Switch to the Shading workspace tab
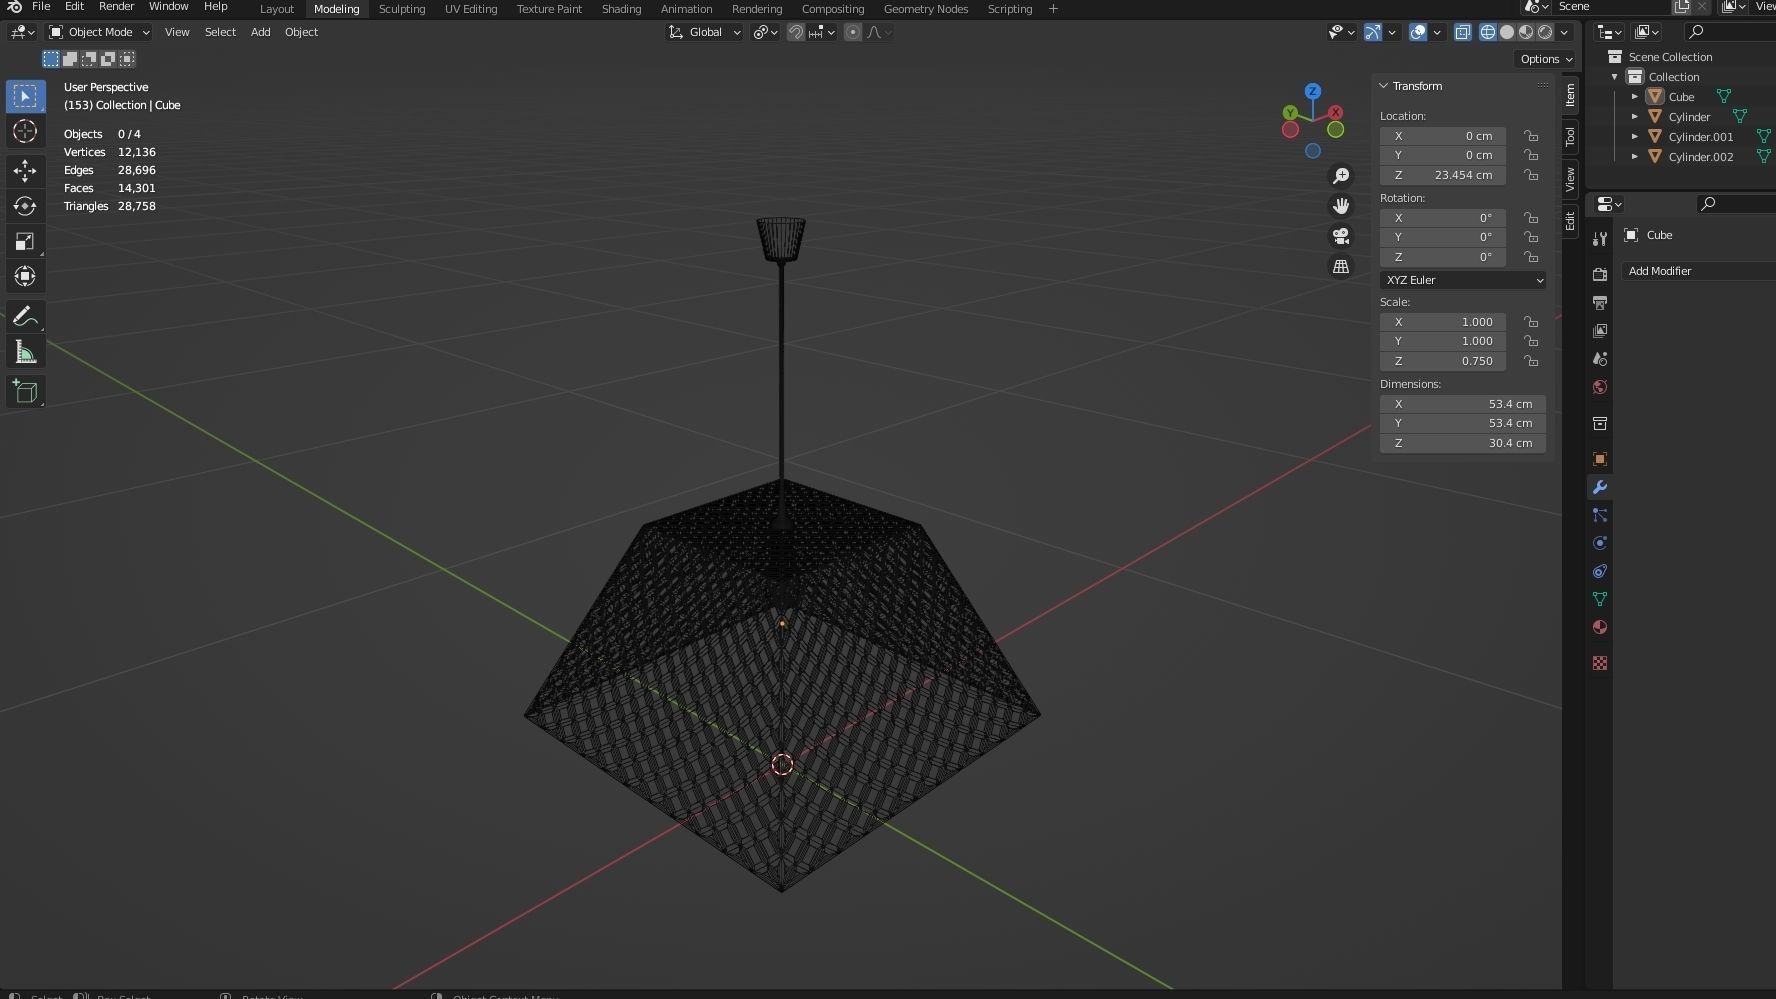Image resolution: width=1776 pixels, height=999 pixels. pos(621,9)
